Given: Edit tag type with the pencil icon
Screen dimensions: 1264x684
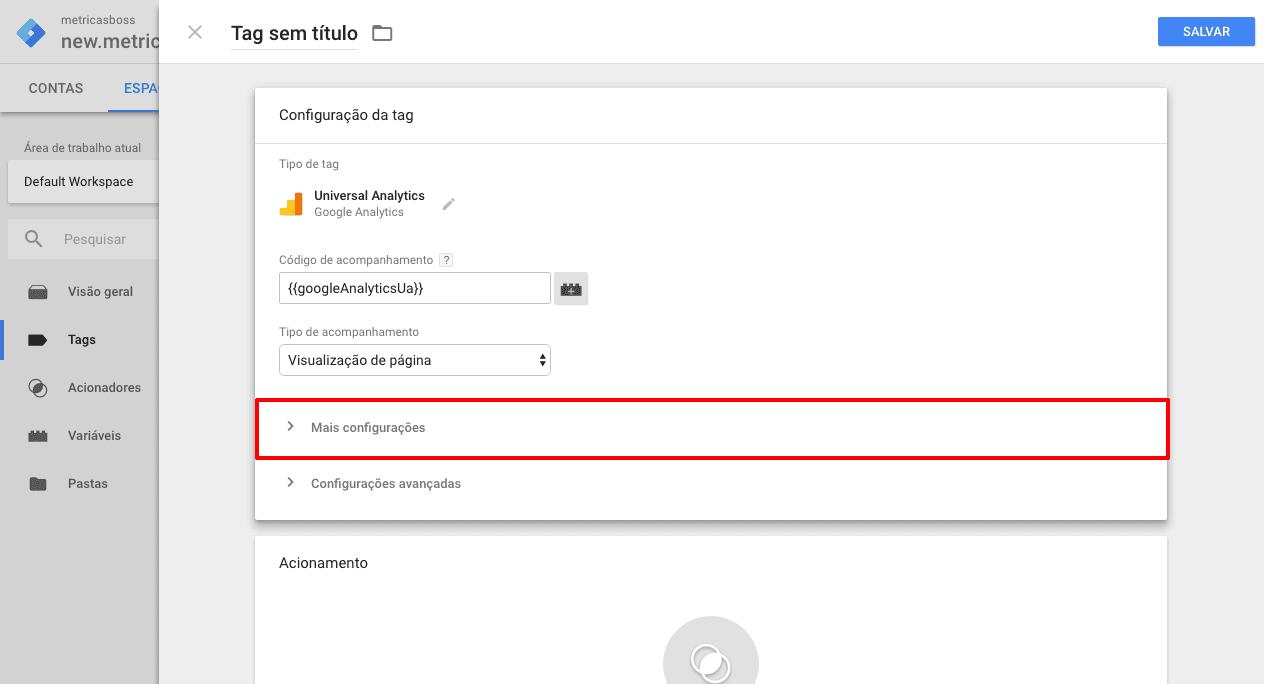Looking at the screenshot, I should 448,203.
